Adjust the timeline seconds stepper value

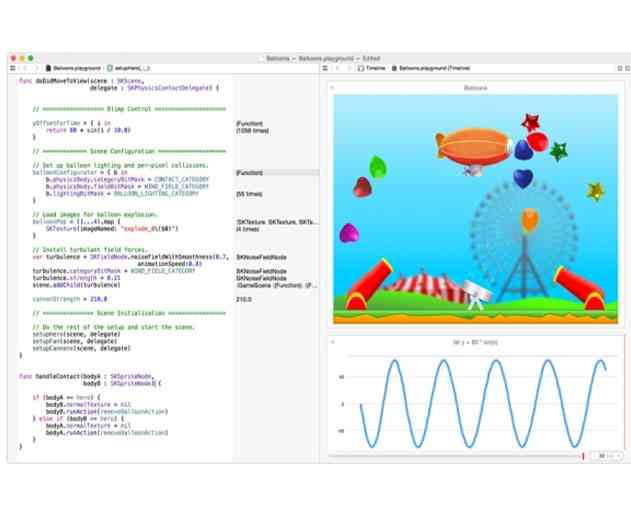(x=606, y=456)
